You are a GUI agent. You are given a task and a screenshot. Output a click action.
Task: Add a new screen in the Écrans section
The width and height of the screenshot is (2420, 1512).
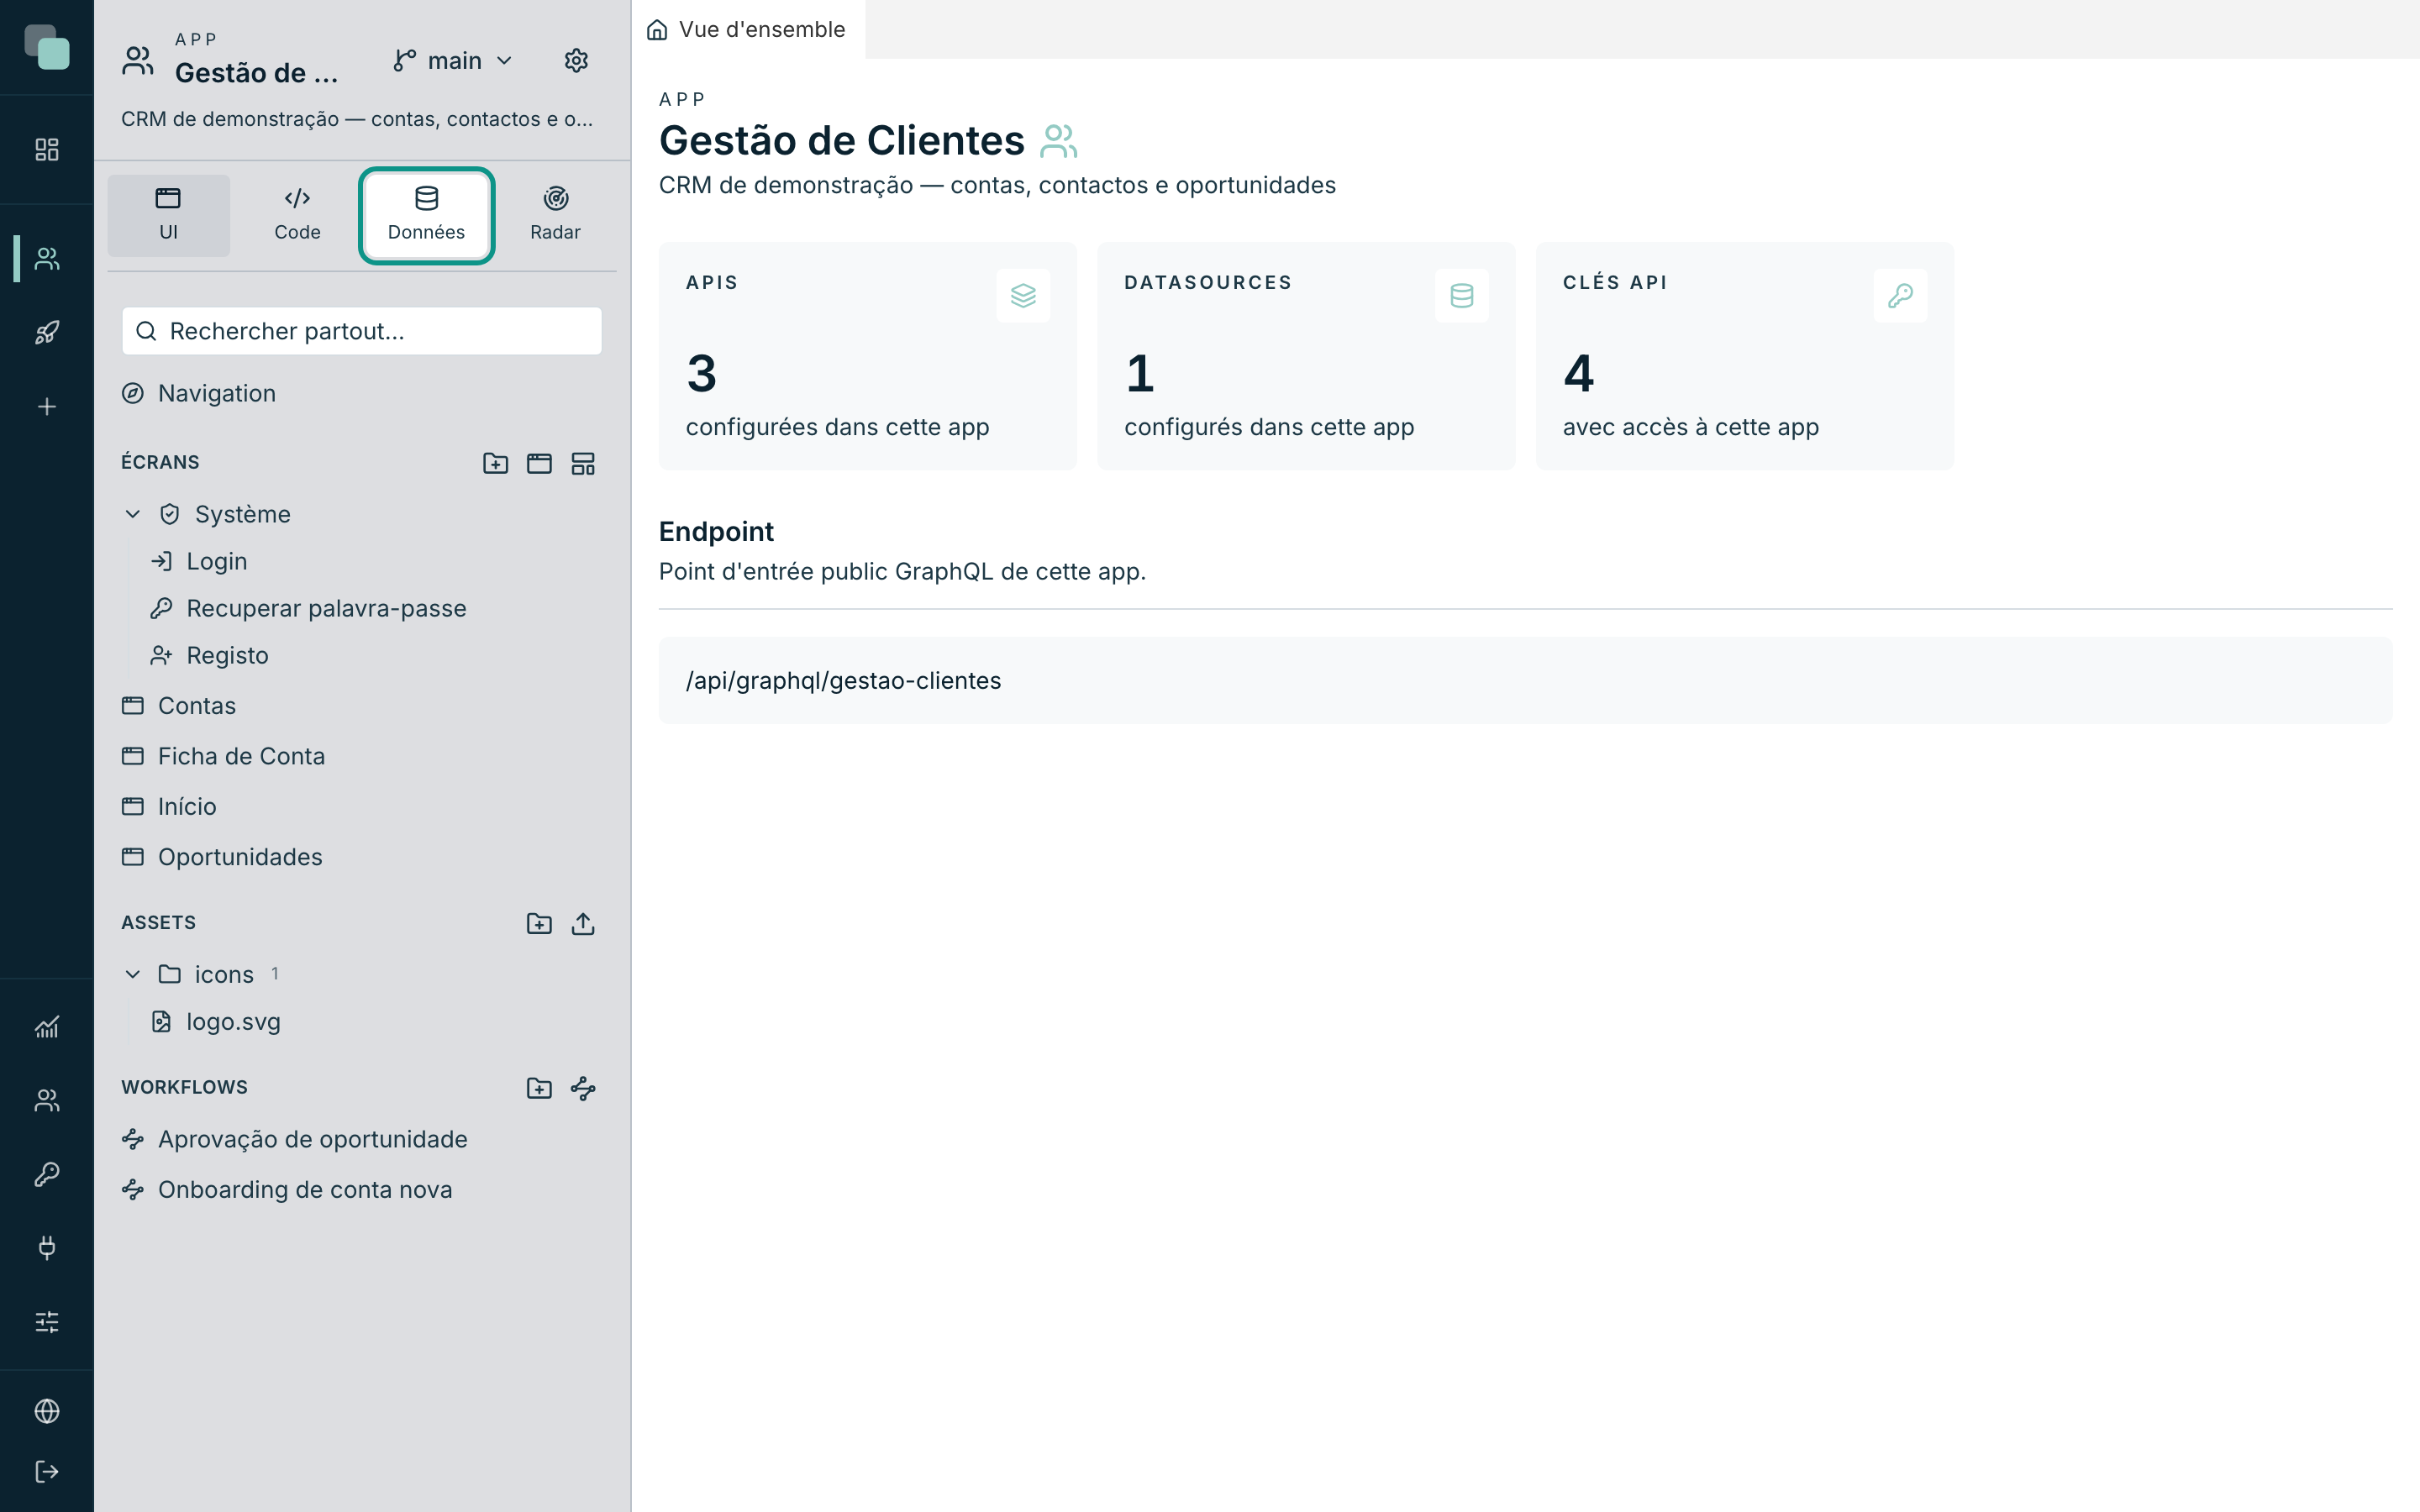(539, 463)
